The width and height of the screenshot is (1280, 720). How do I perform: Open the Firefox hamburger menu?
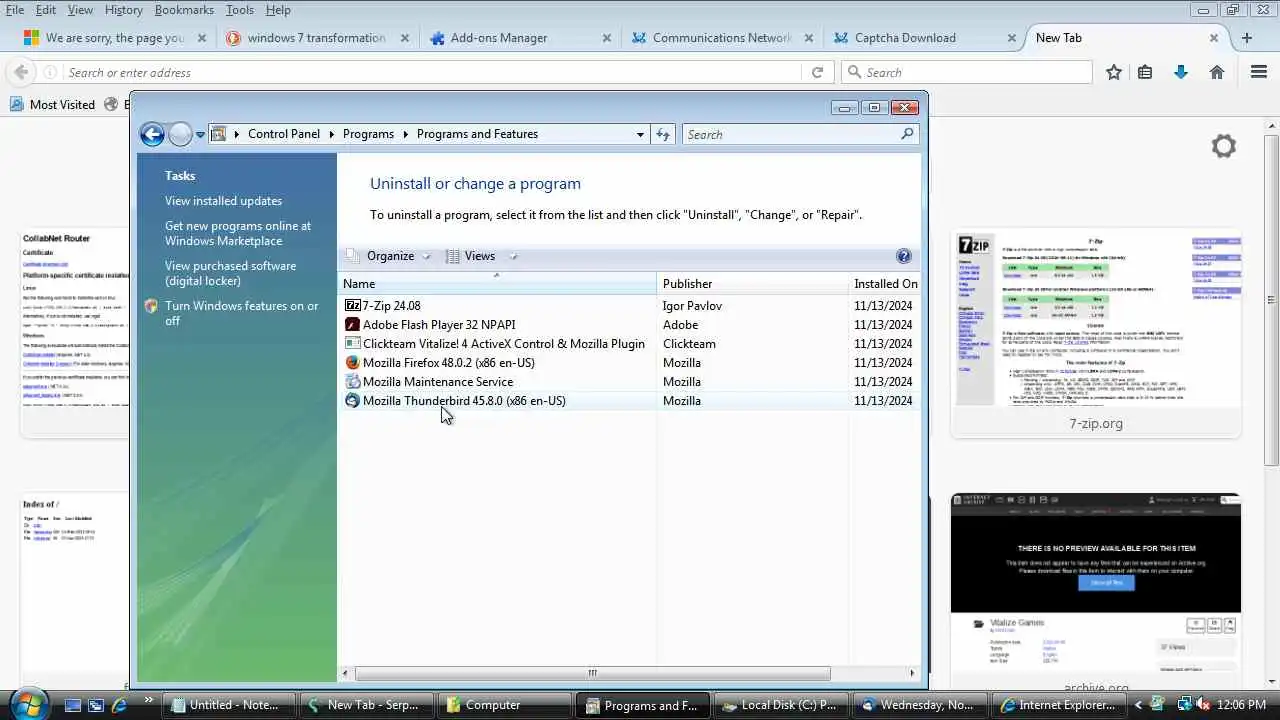[1259, 72]
